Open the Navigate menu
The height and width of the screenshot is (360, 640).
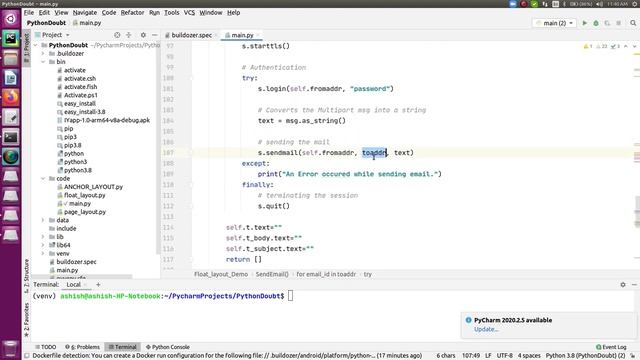84,13
